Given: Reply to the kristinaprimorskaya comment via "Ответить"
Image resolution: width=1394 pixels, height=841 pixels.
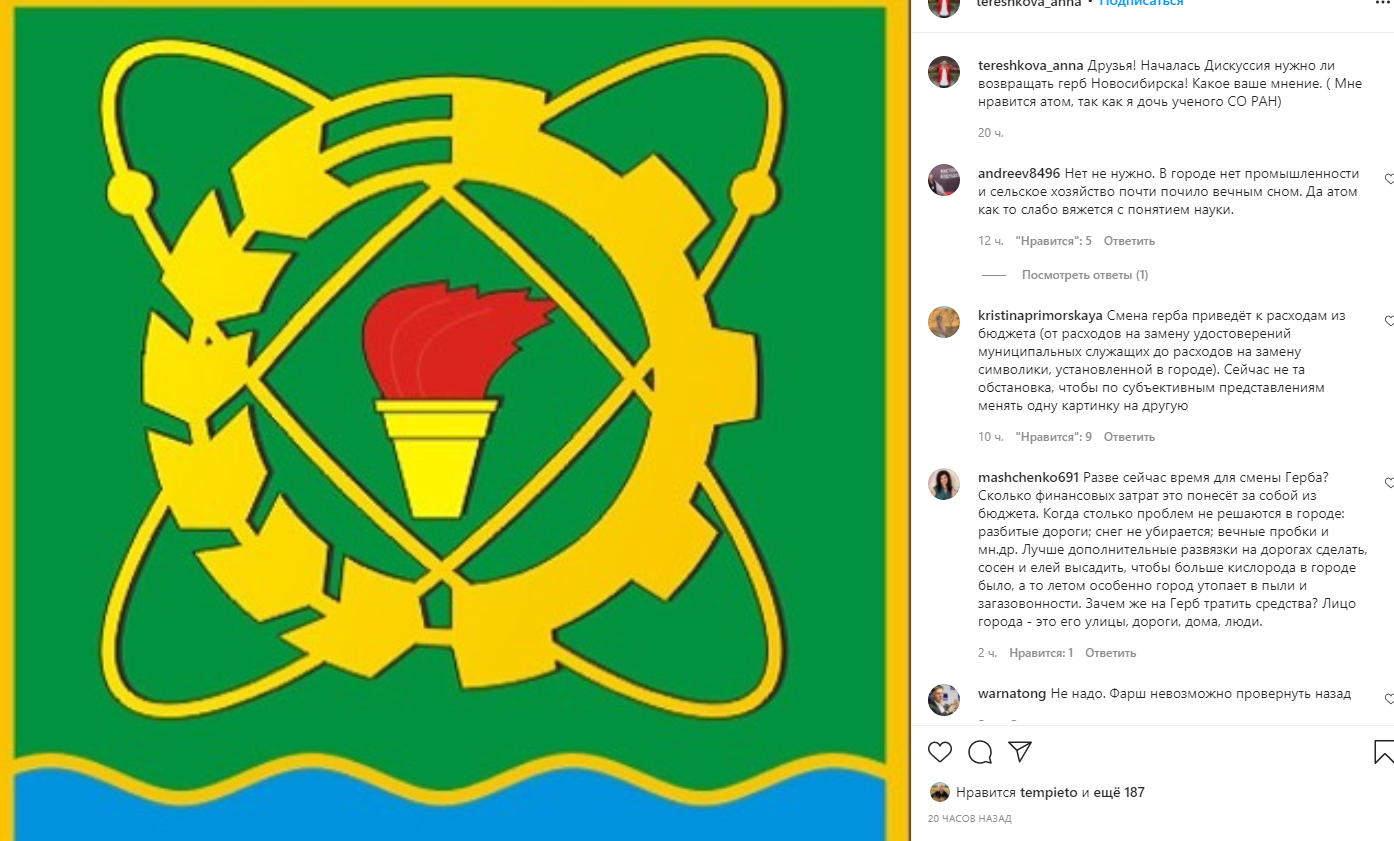Looking at the screenshot, I should point(1130,437).
